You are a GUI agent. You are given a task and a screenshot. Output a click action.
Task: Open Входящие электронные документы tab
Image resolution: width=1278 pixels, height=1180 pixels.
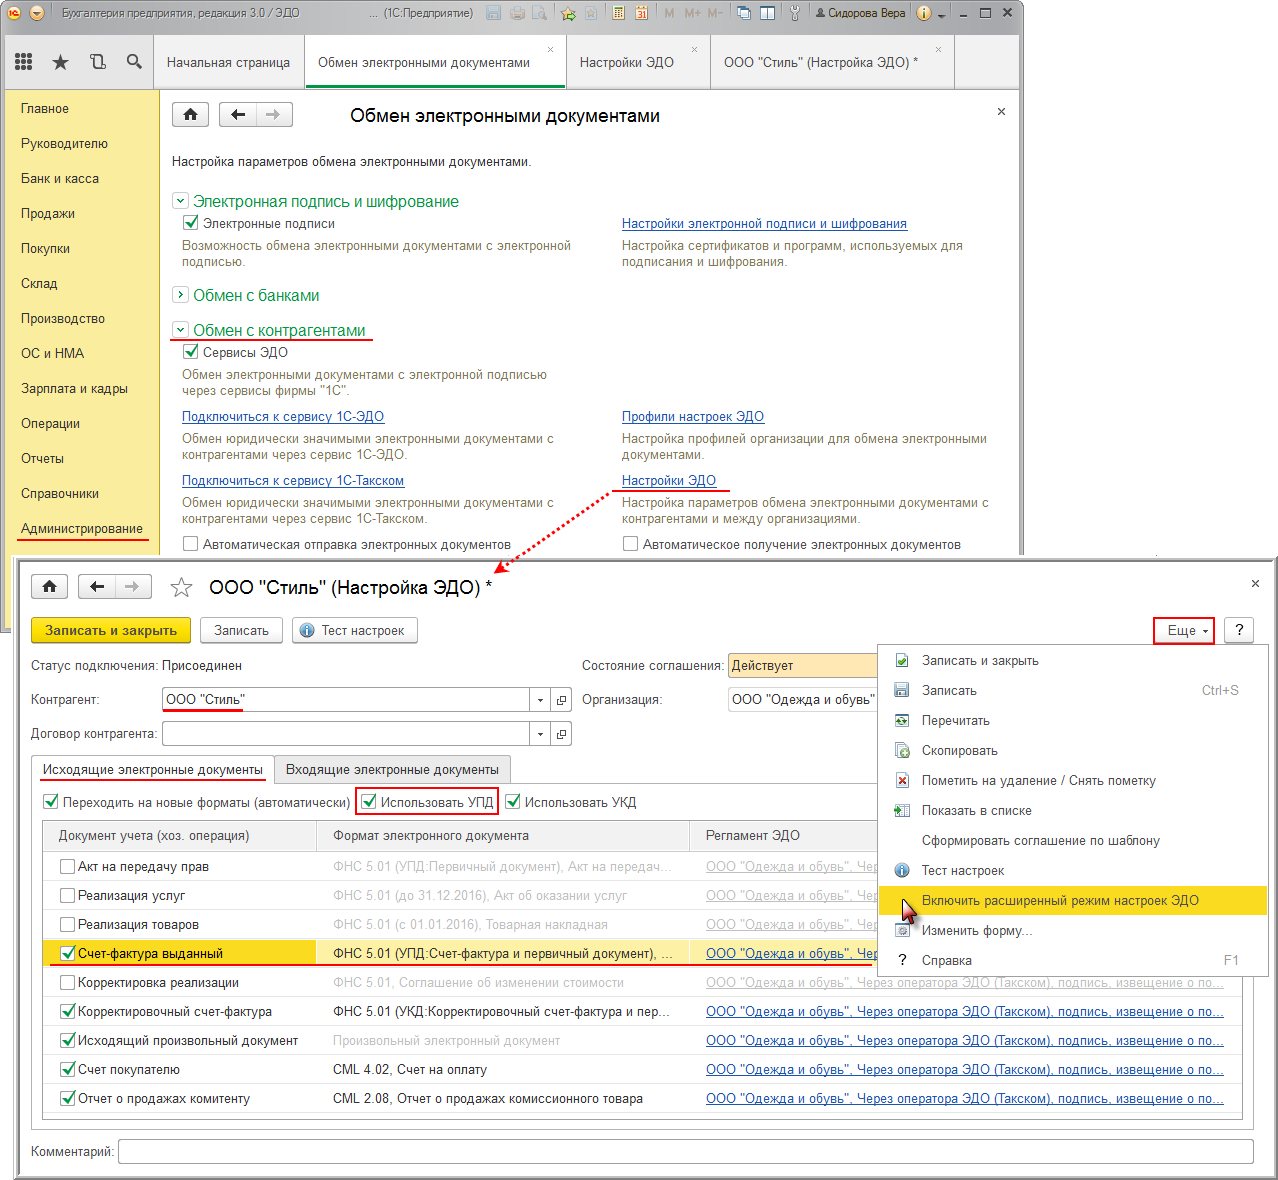(x=392, y=770)
